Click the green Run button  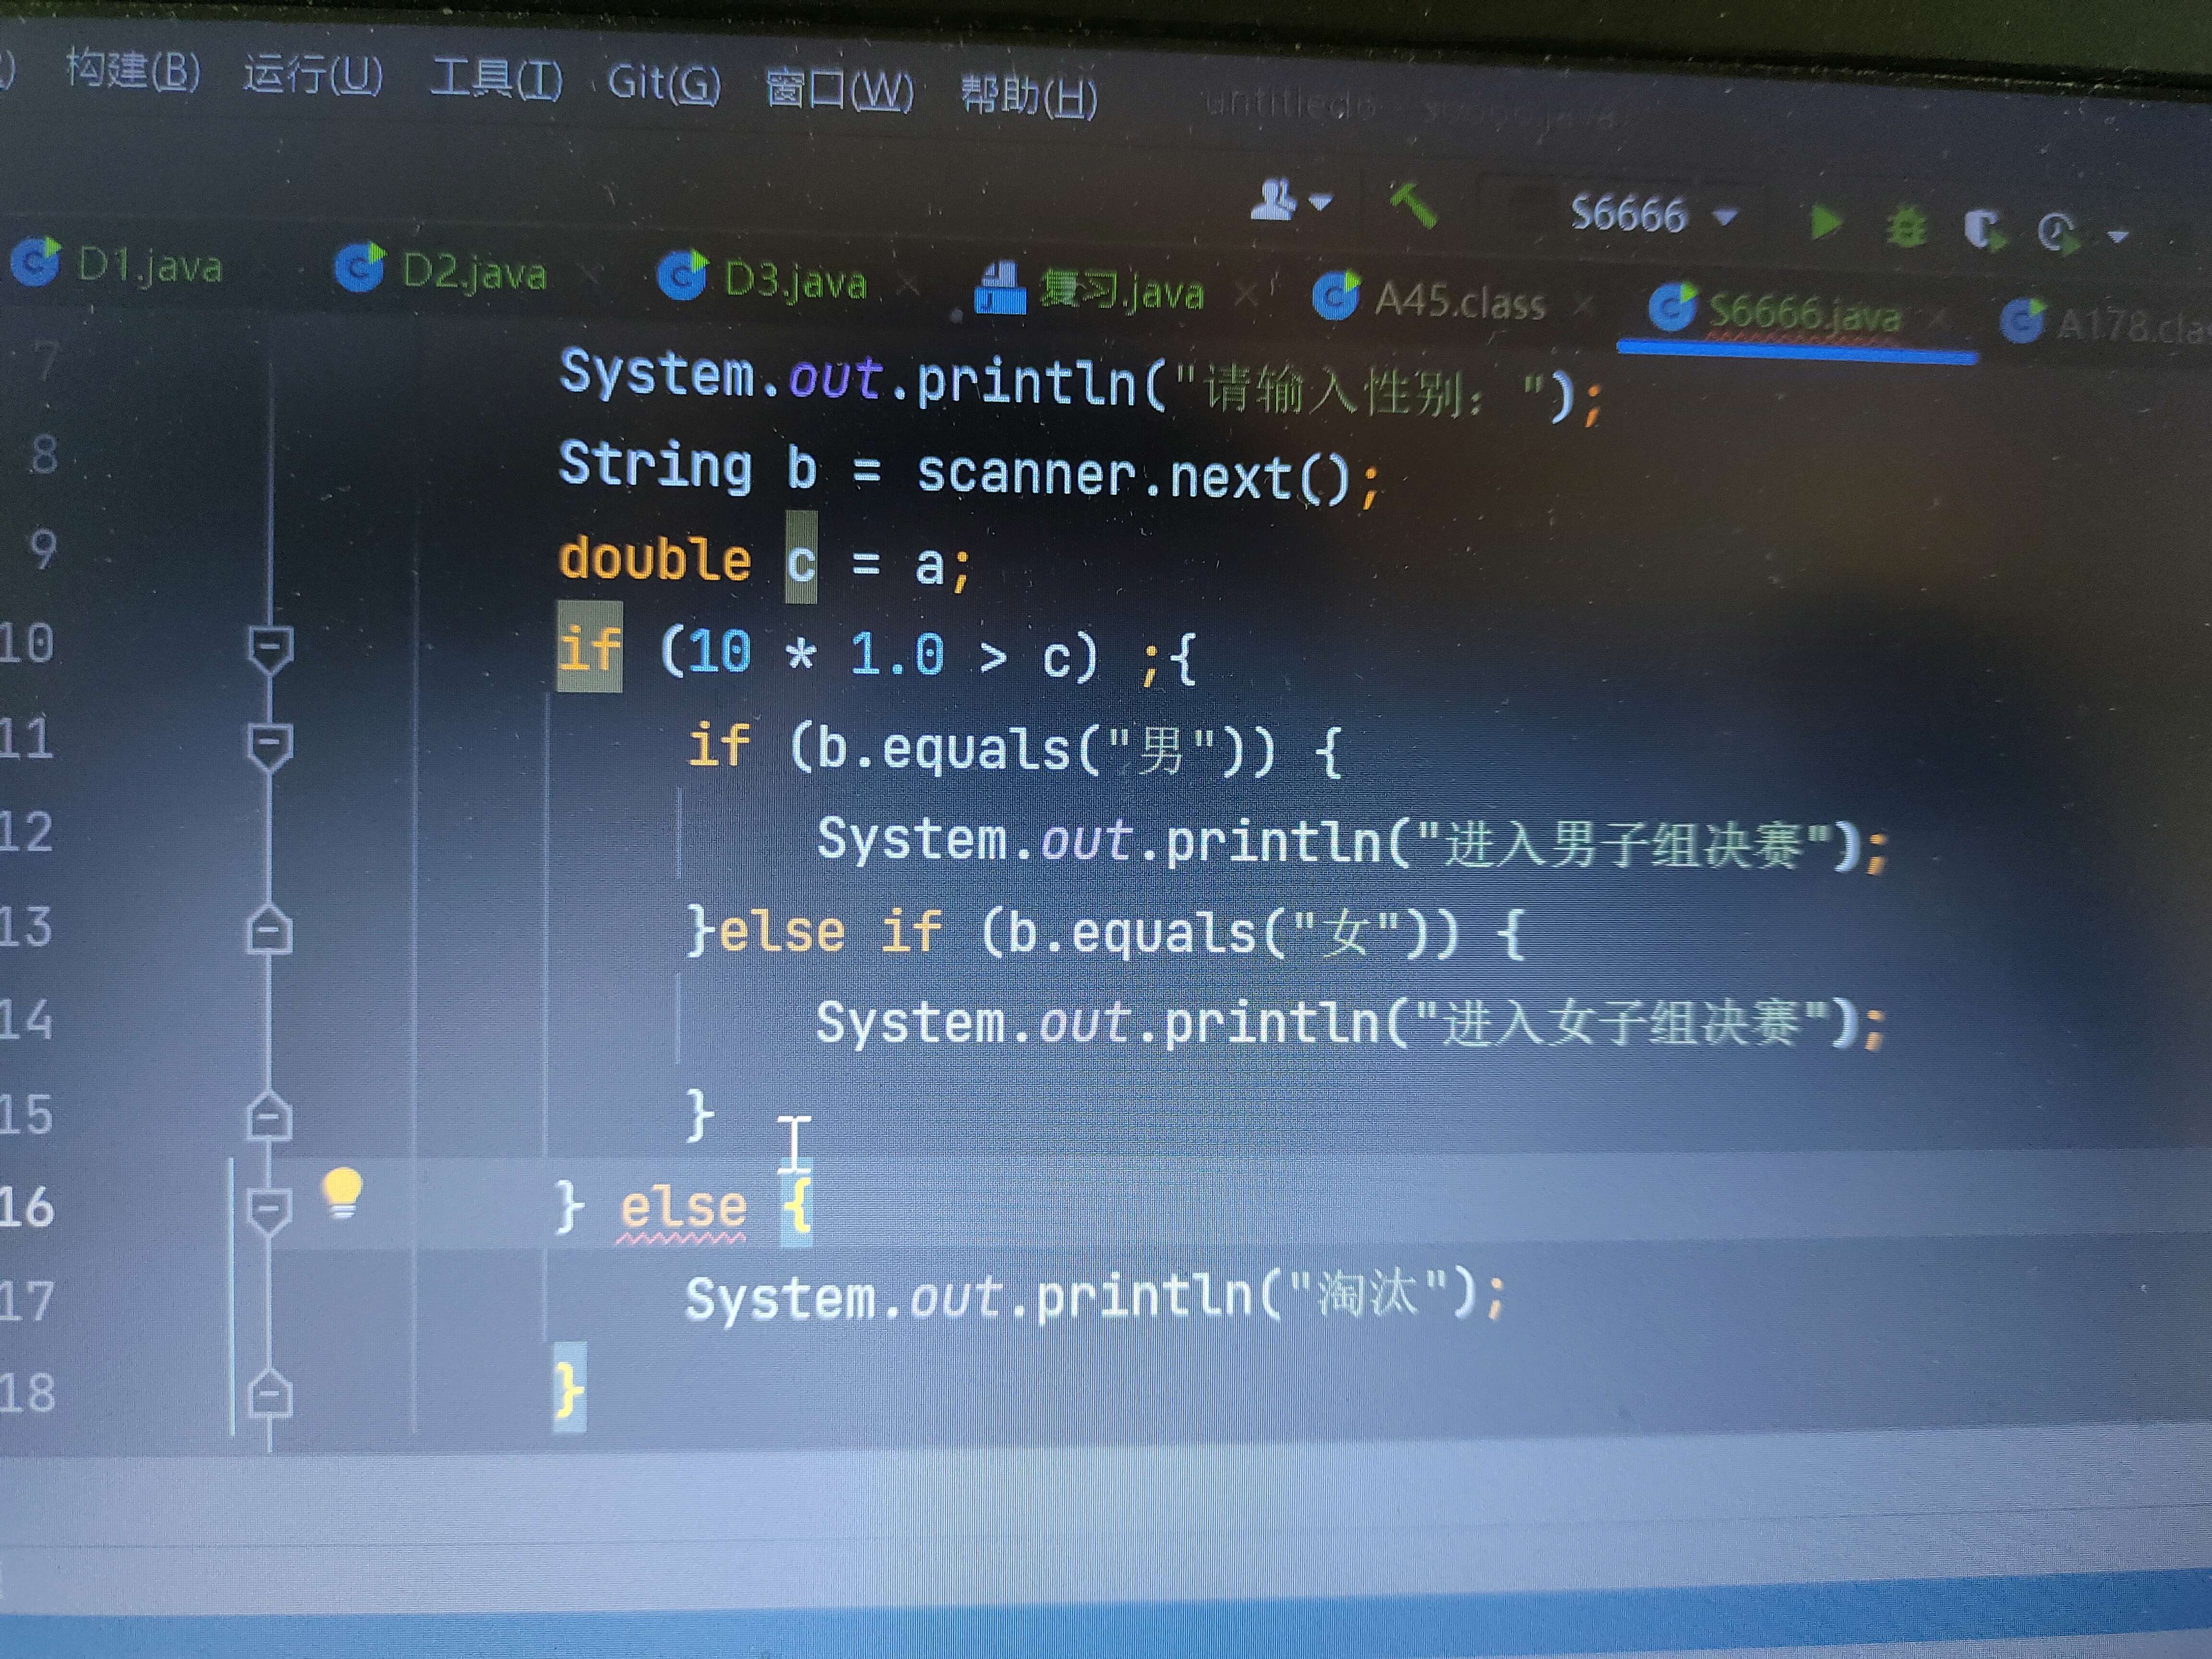(x=1826, y=222)
